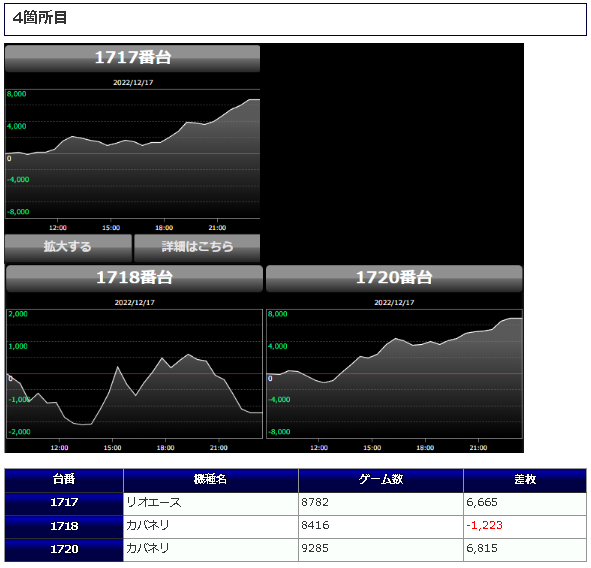Click the 4箇所目 heading box

(296, 20)
